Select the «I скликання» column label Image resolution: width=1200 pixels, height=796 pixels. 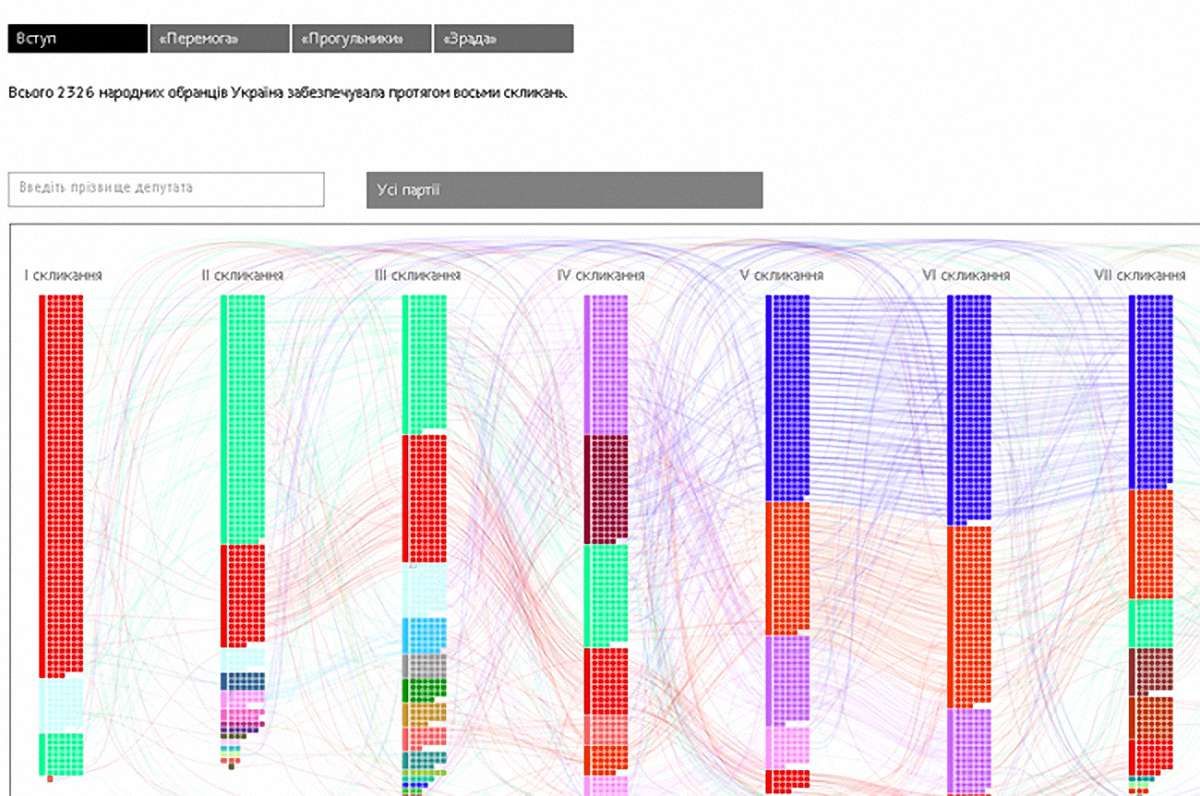(63, 275)
